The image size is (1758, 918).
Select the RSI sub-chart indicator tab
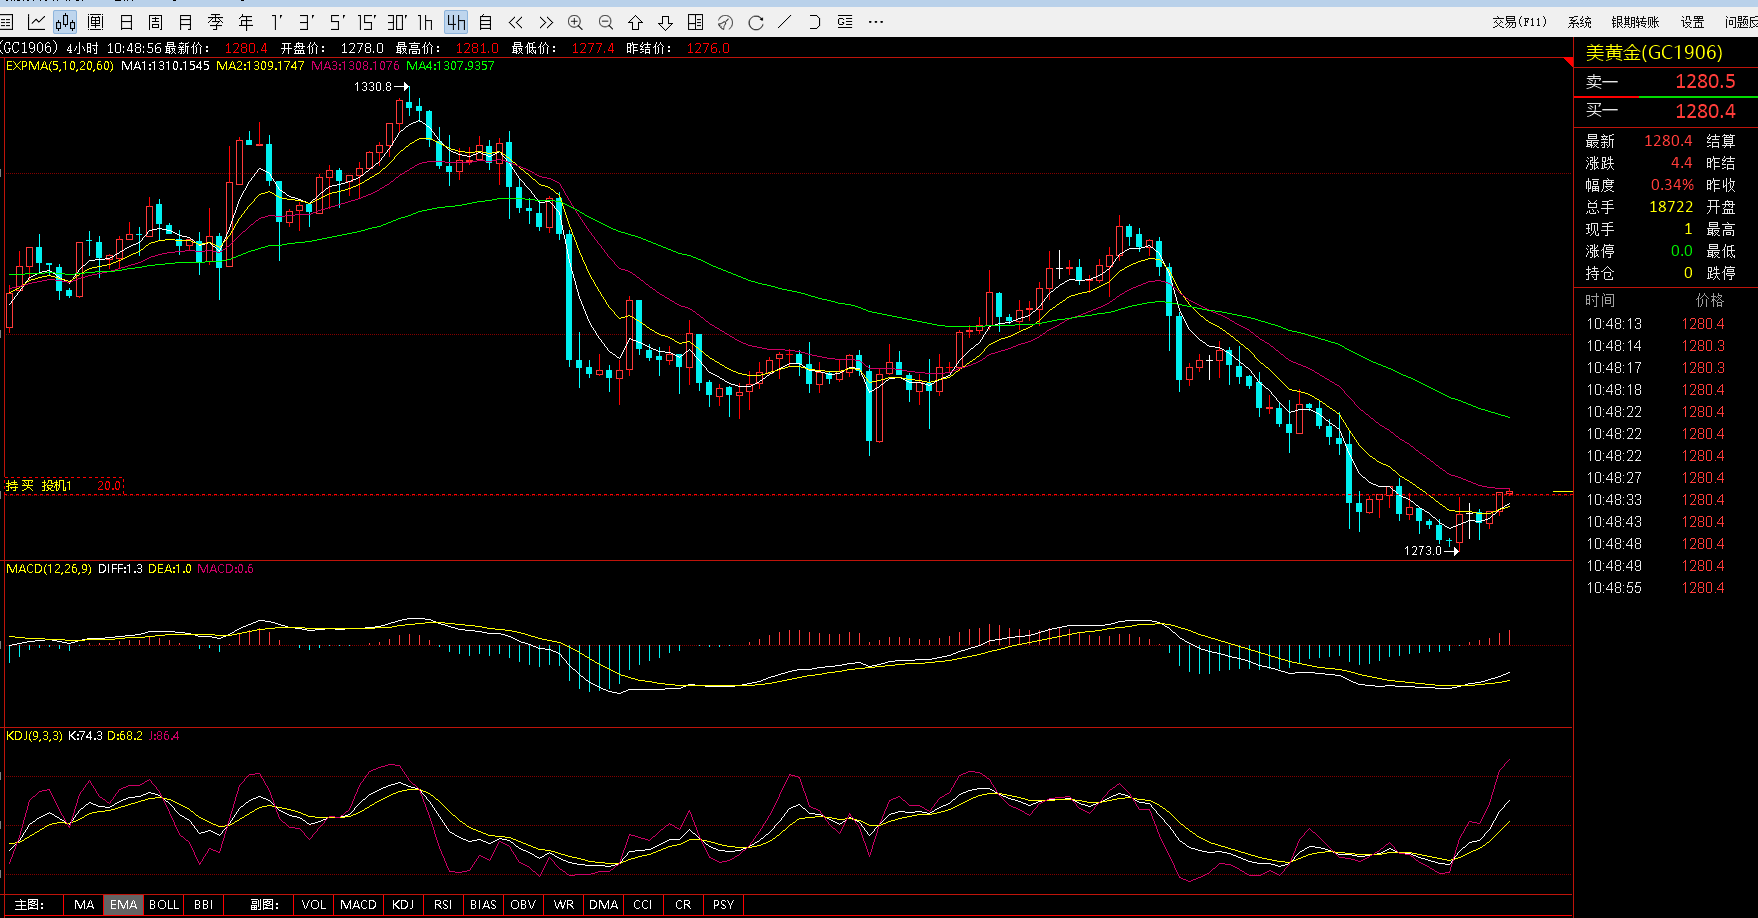[x=443, y=904]
